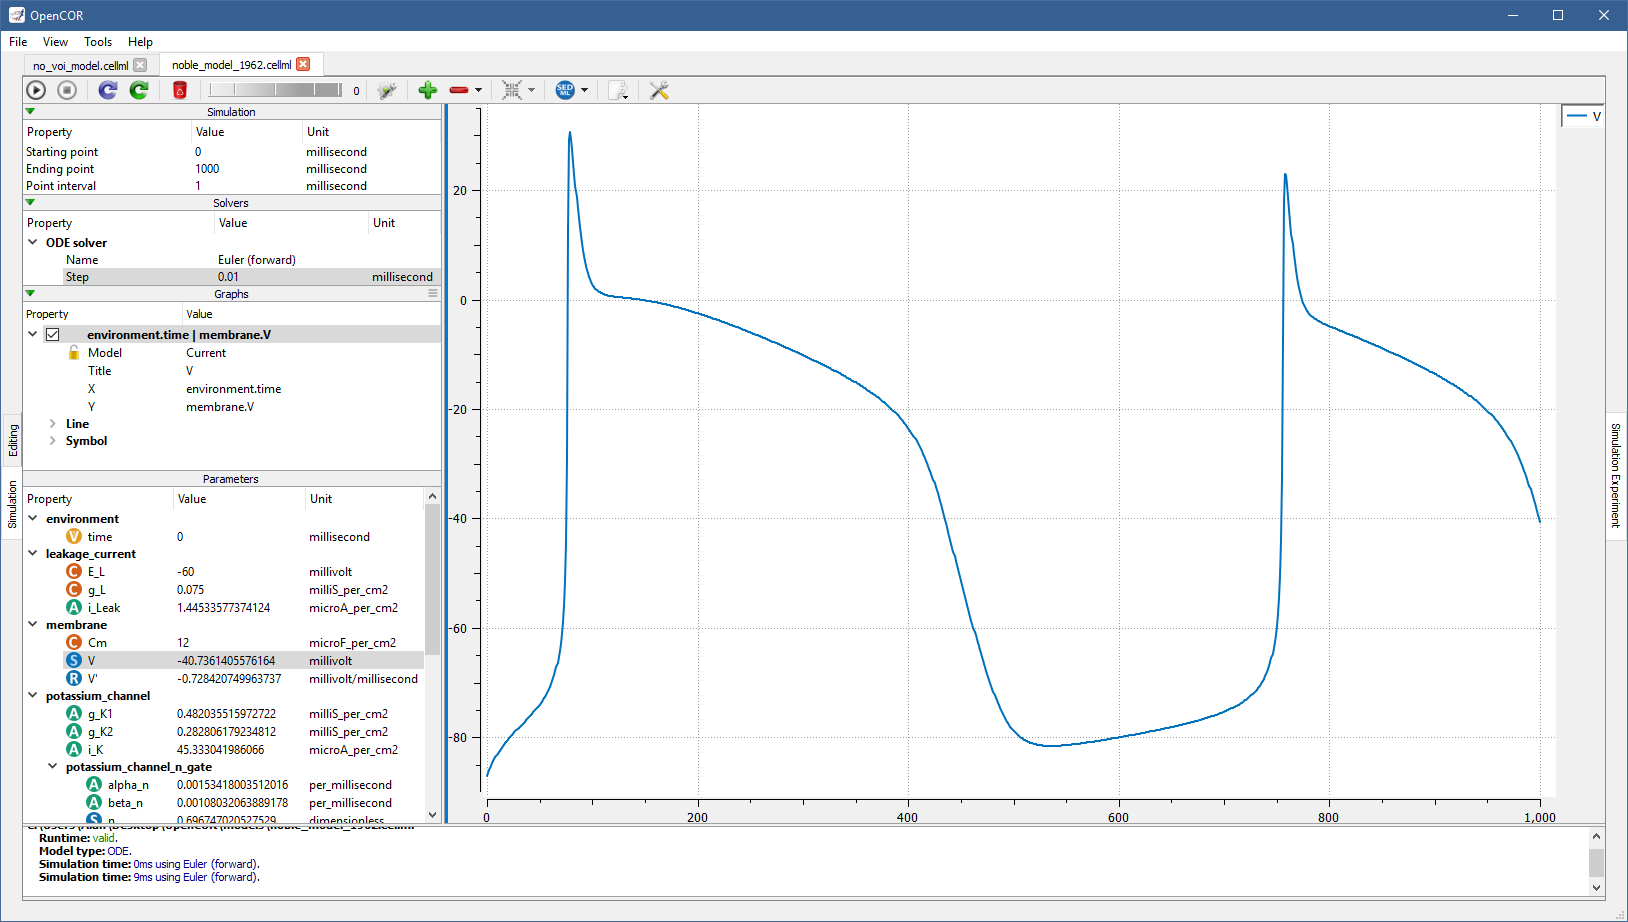This screenshot has width=1628, height=922.
Task: Run the simulation with the play button
Action: [36, 90]
